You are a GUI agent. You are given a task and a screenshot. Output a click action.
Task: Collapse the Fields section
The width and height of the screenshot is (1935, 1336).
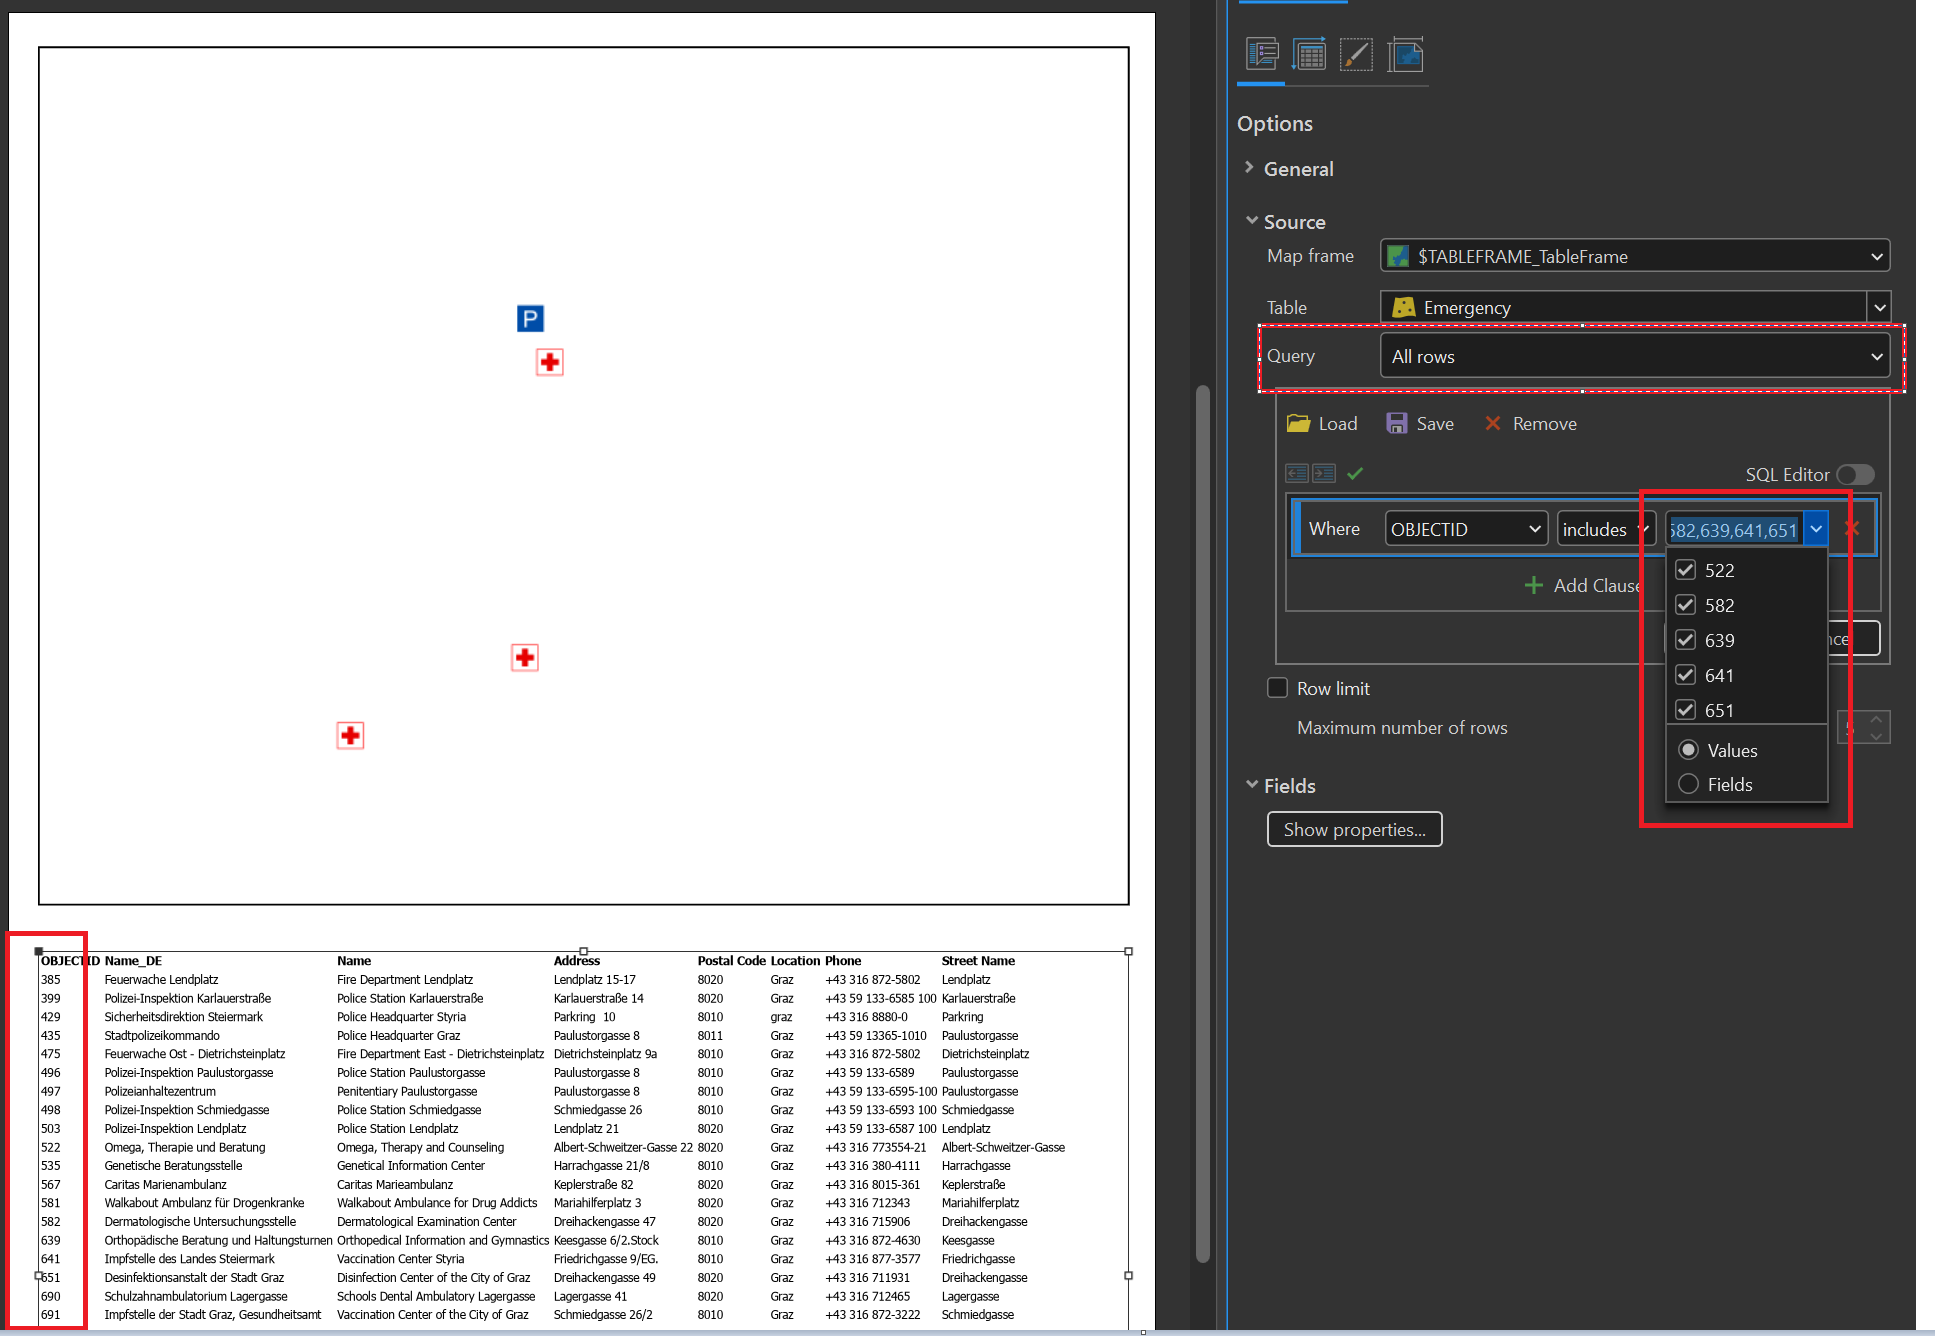pos(1251,785)
